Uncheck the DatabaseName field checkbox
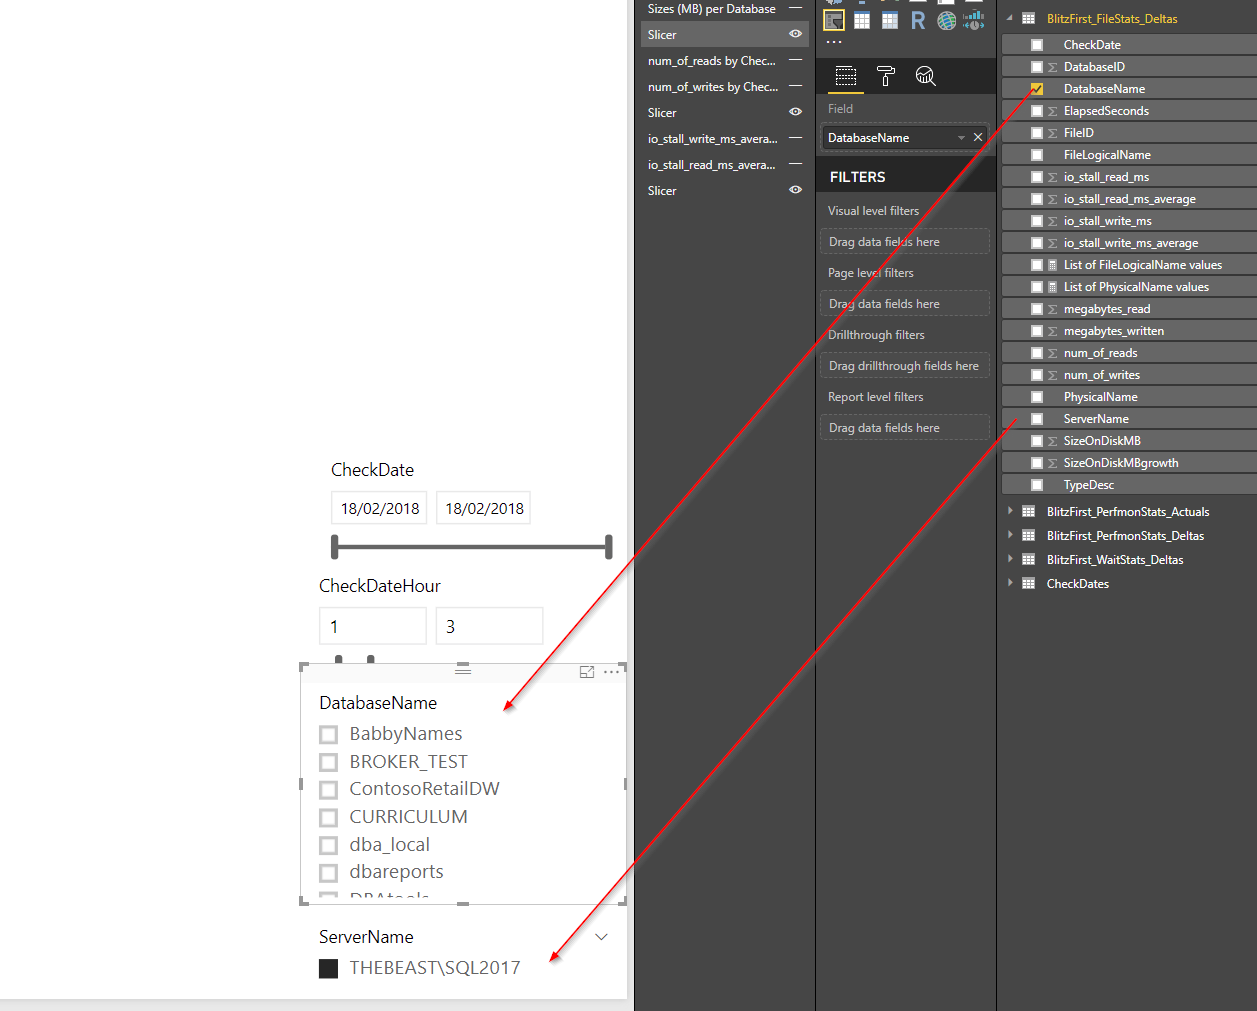Screen dimensions: 1257x1011 (x=1037, y=89)
